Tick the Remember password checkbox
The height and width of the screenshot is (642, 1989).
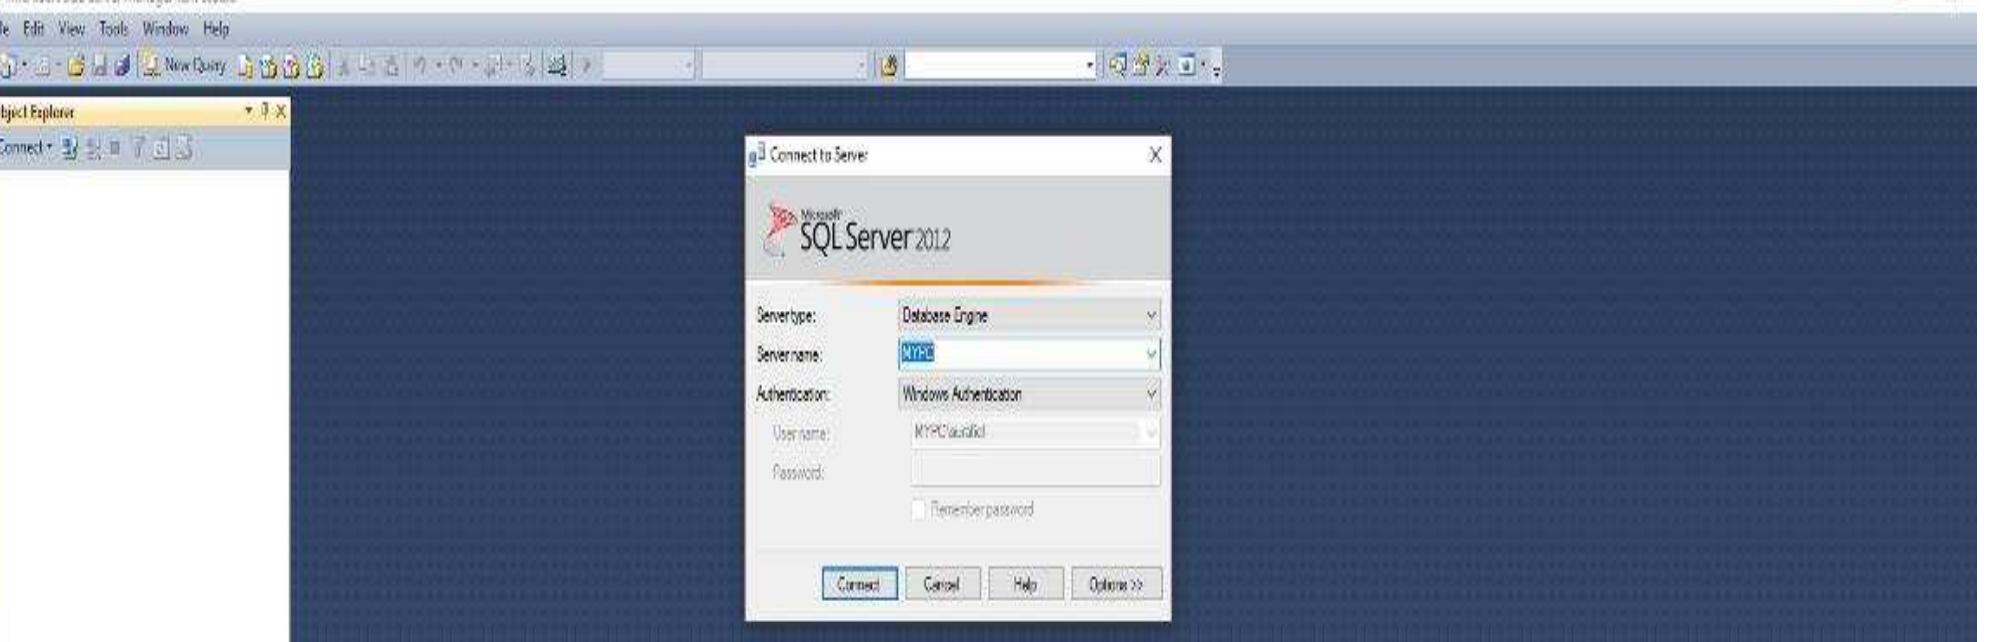click(918, 510)
